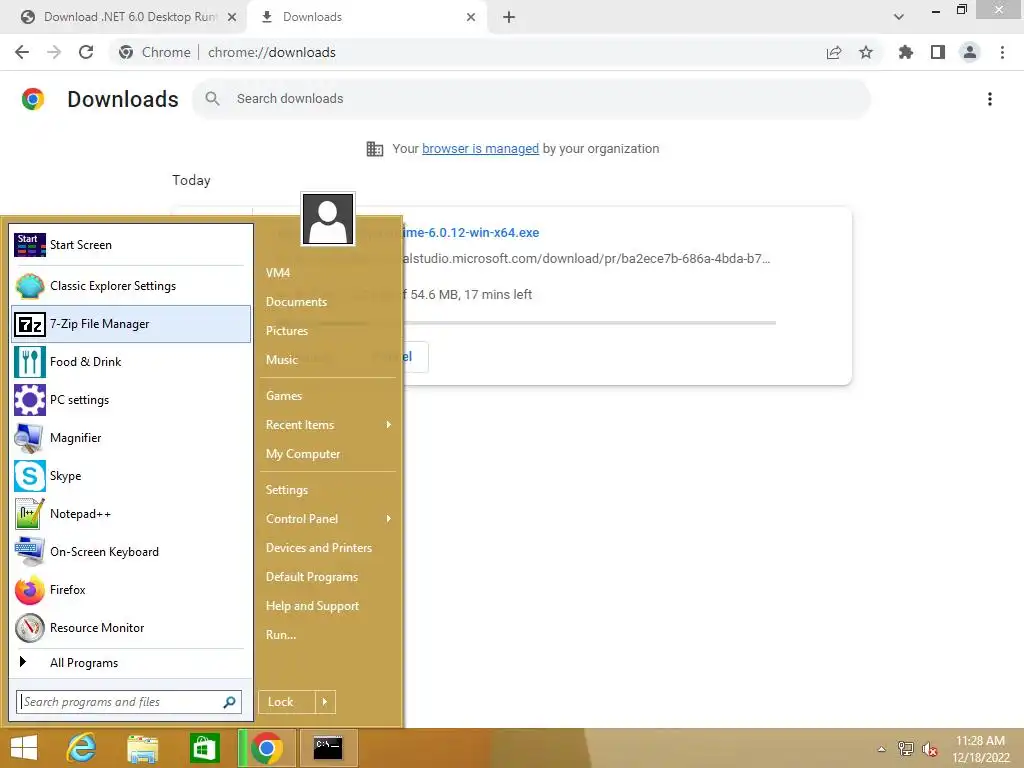Click the Search downloads field
The image size is (1024, 768).
[x=532, y=99]
